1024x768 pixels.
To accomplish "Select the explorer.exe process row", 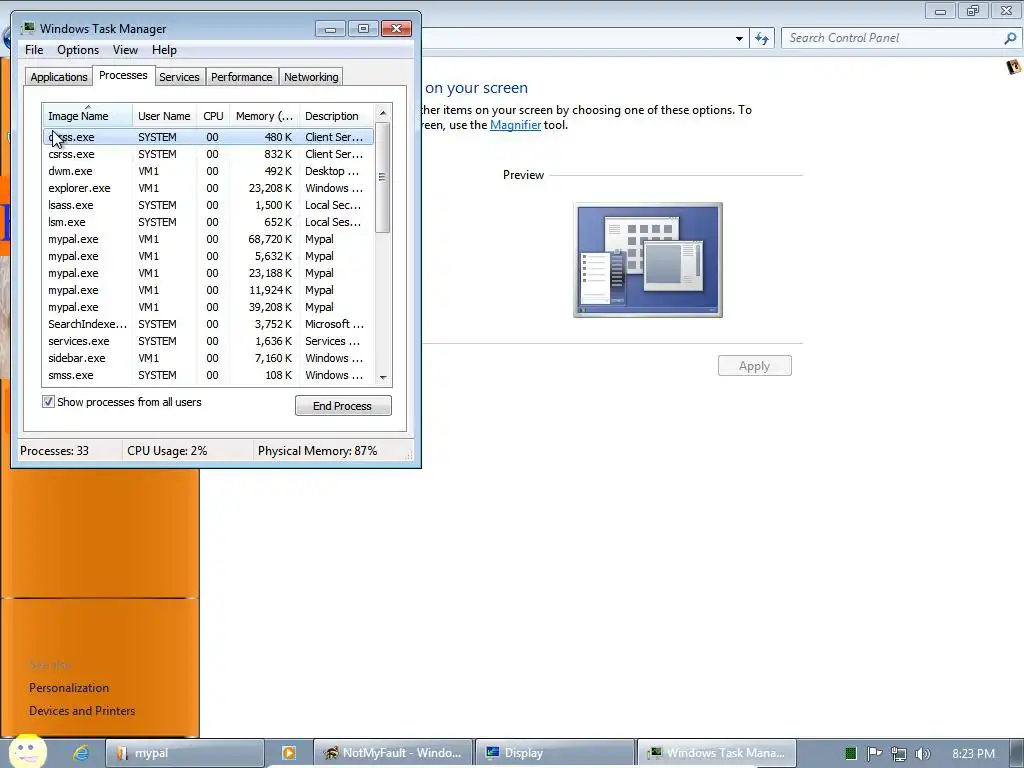I will pos(208,188).
